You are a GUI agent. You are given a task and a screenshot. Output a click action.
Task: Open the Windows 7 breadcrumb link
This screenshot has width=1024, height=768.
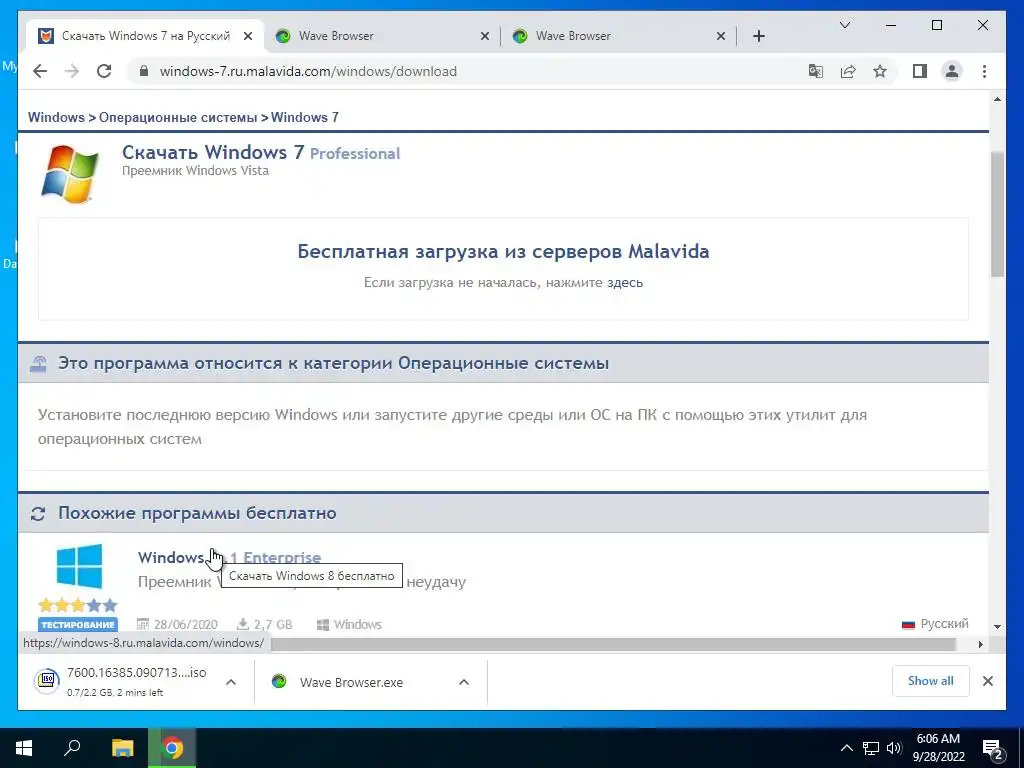pos(305,118)
